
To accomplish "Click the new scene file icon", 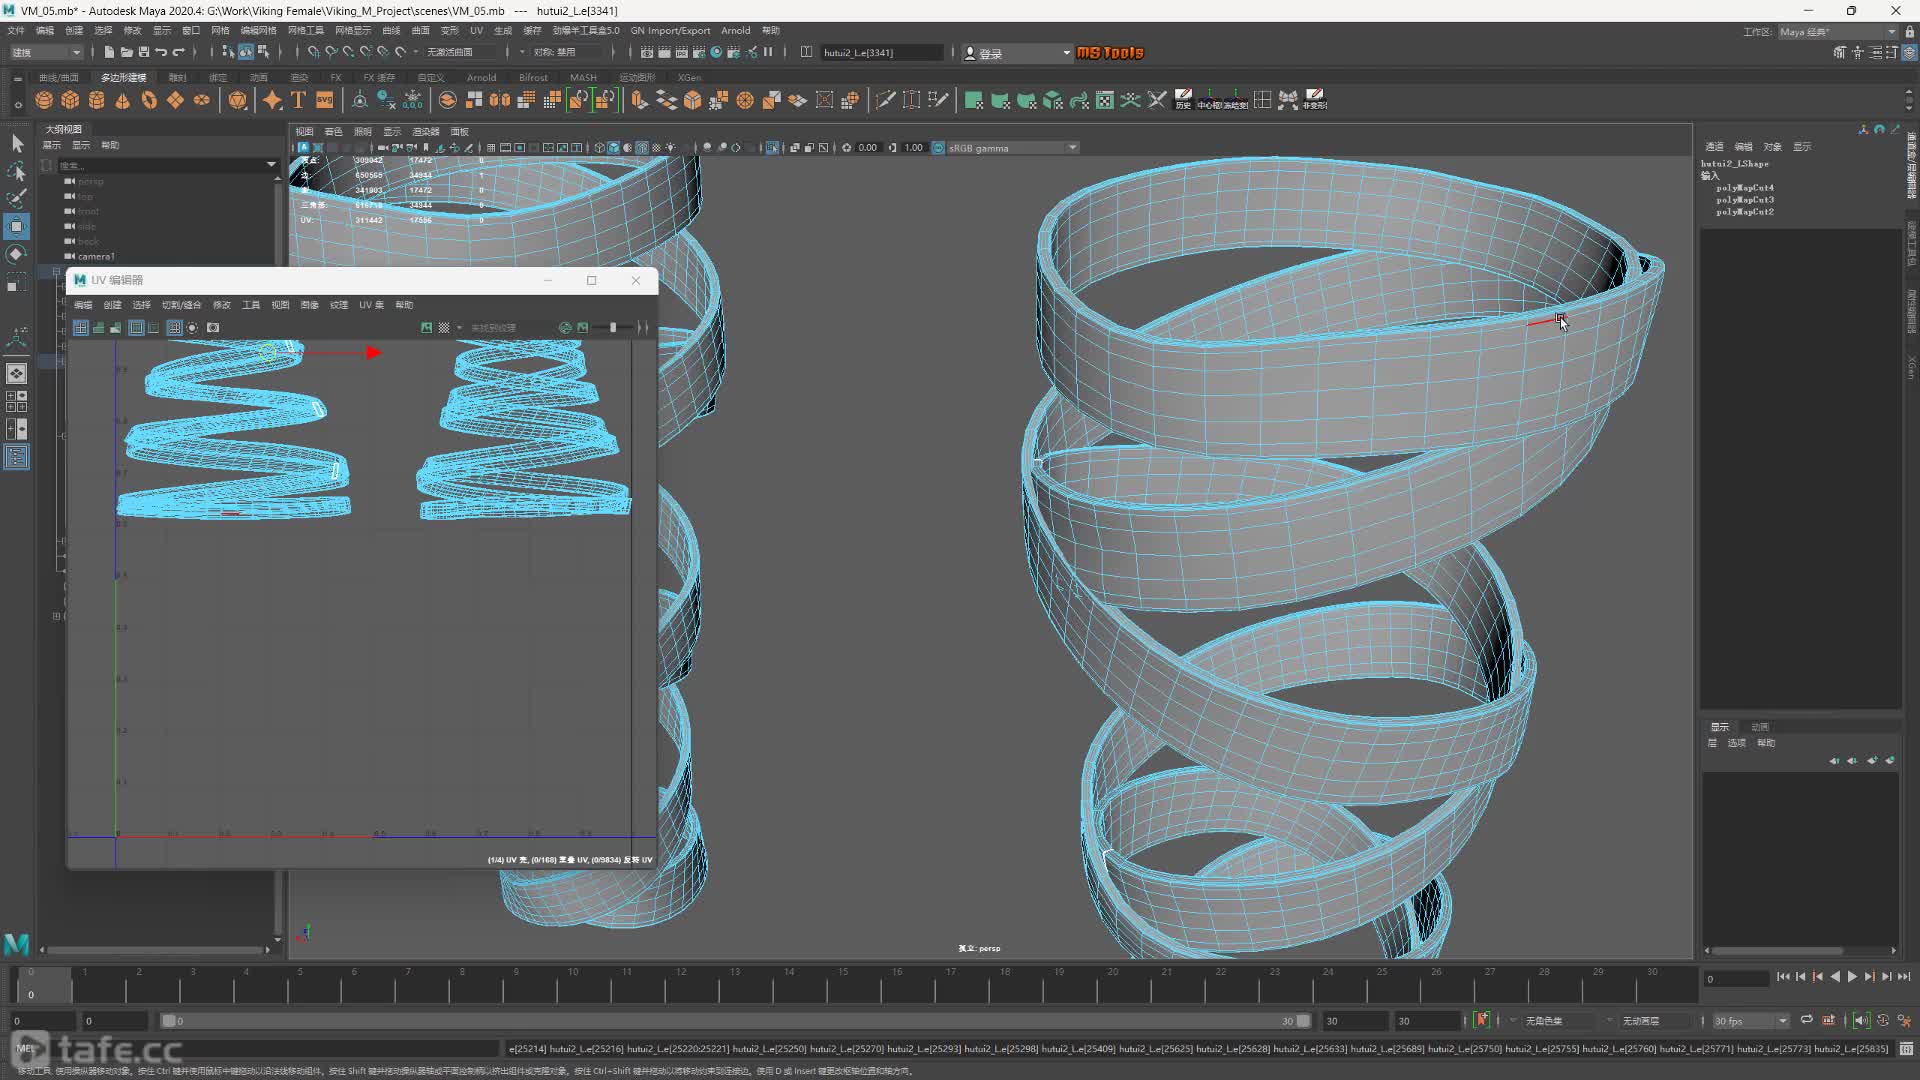I will [109, 52].
